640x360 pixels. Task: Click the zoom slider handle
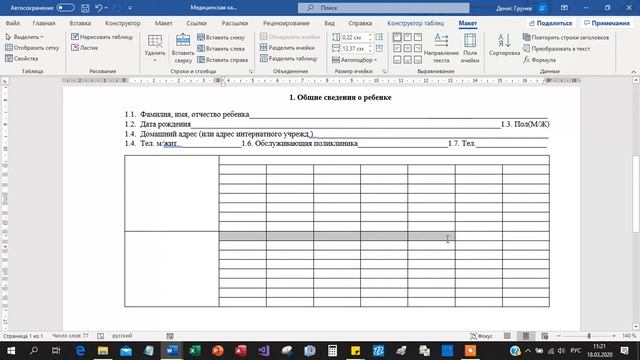(589, 336)
